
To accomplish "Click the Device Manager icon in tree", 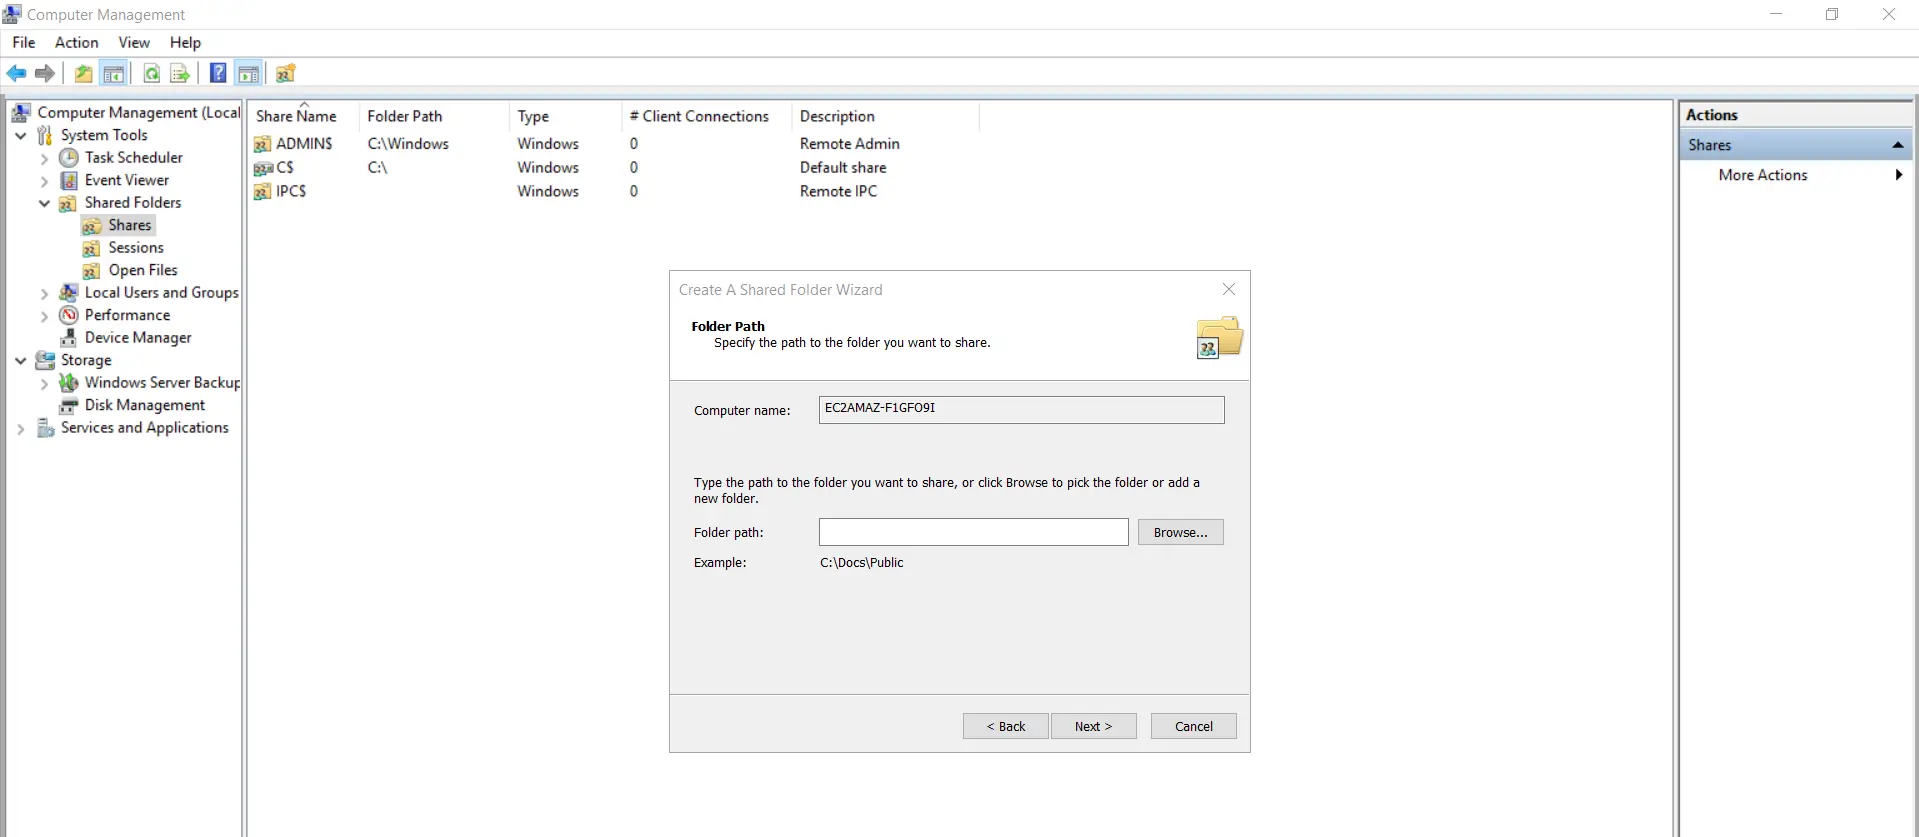I will pos(69,338).
